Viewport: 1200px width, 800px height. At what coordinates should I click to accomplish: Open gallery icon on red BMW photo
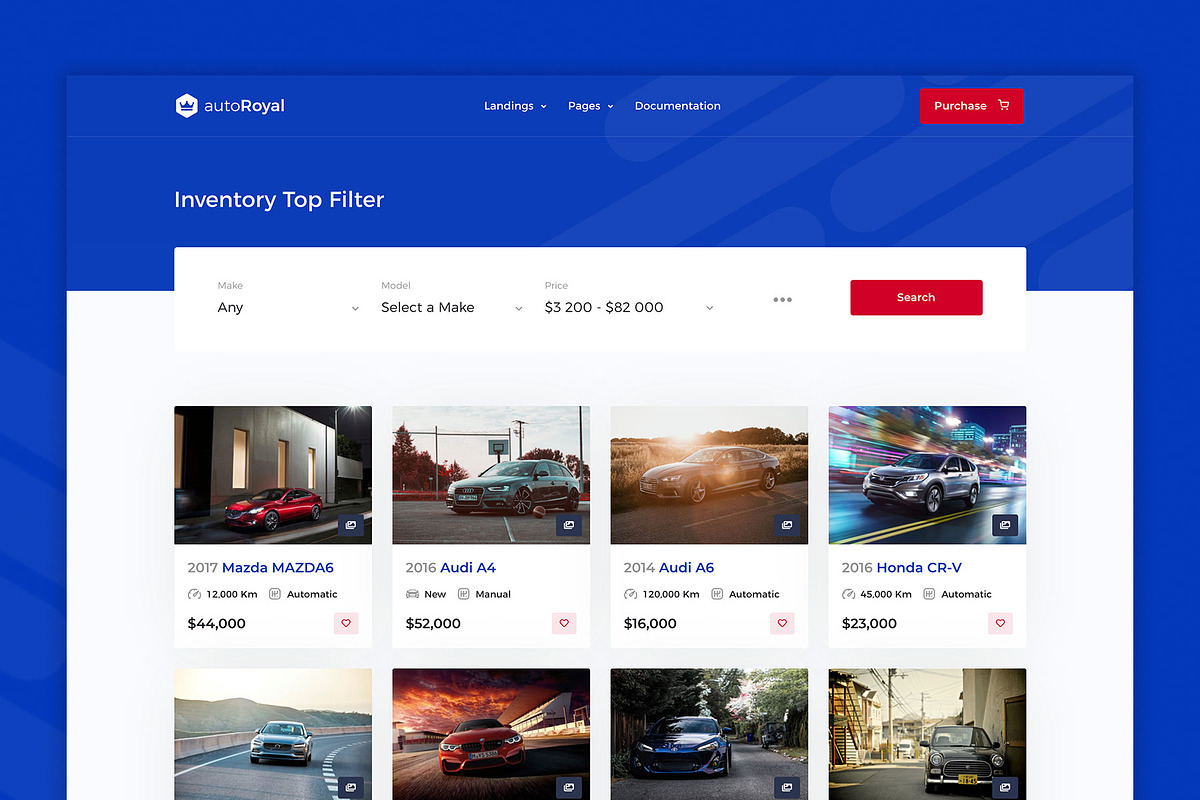tap(569, 788)
